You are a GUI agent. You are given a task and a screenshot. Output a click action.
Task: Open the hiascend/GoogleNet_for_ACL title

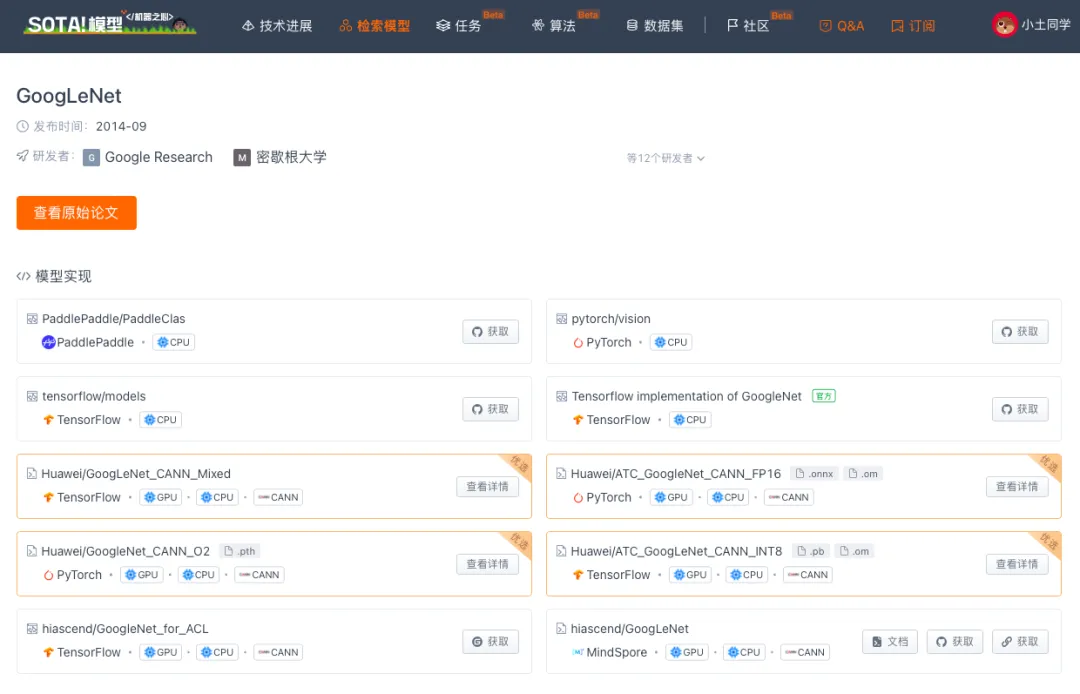tap(125, 629)
